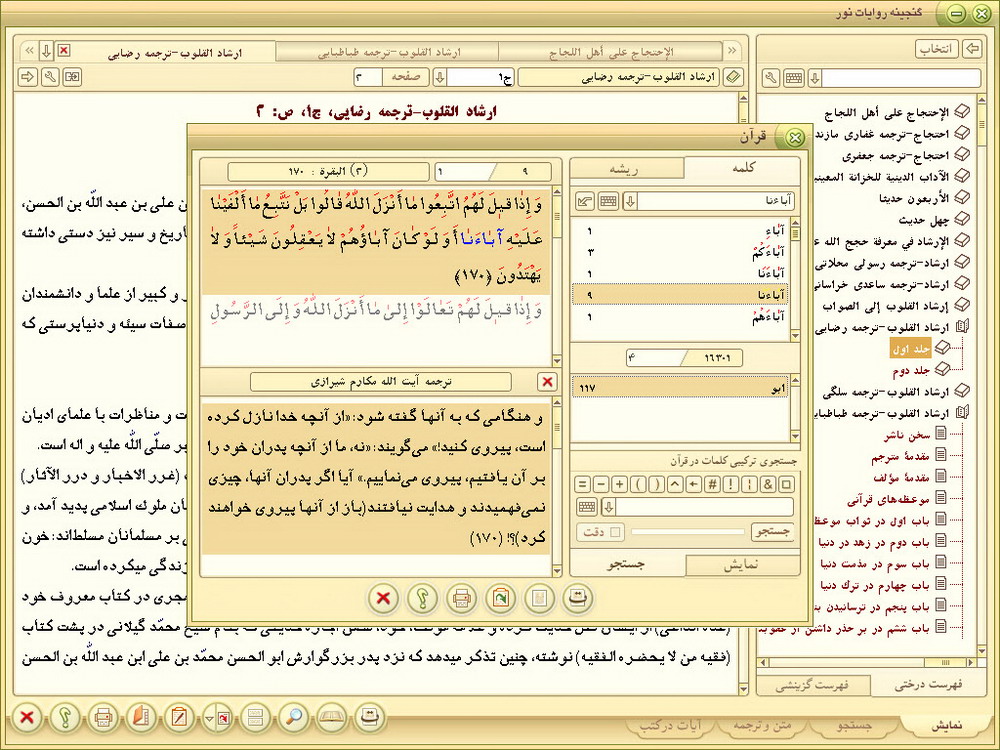This screenshot has width=1000, height=750.
Task: Collapse the ارشاد القلوب-ترجمه طباطبایی tree node
Action: (962, 413)
